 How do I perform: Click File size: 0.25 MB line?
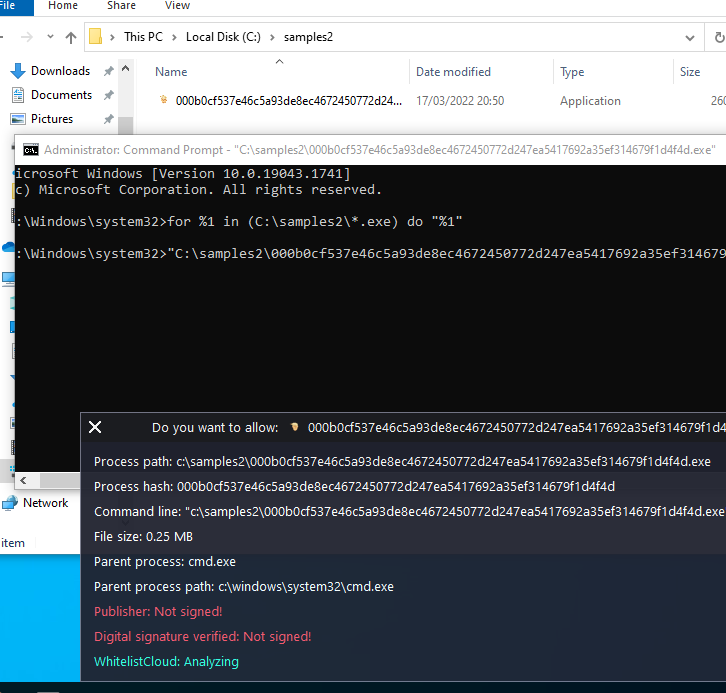click(x=143, y=537)
